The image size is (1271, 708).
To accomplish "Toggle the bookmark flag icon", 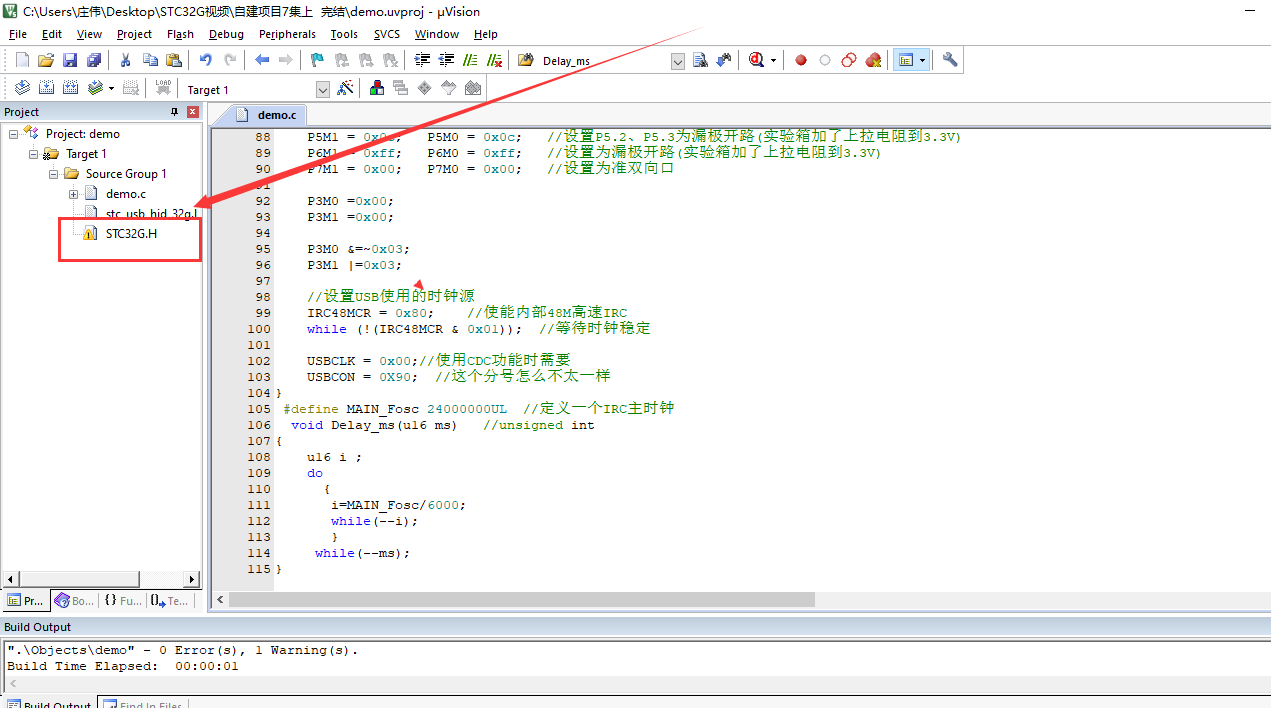I will 317,60.
